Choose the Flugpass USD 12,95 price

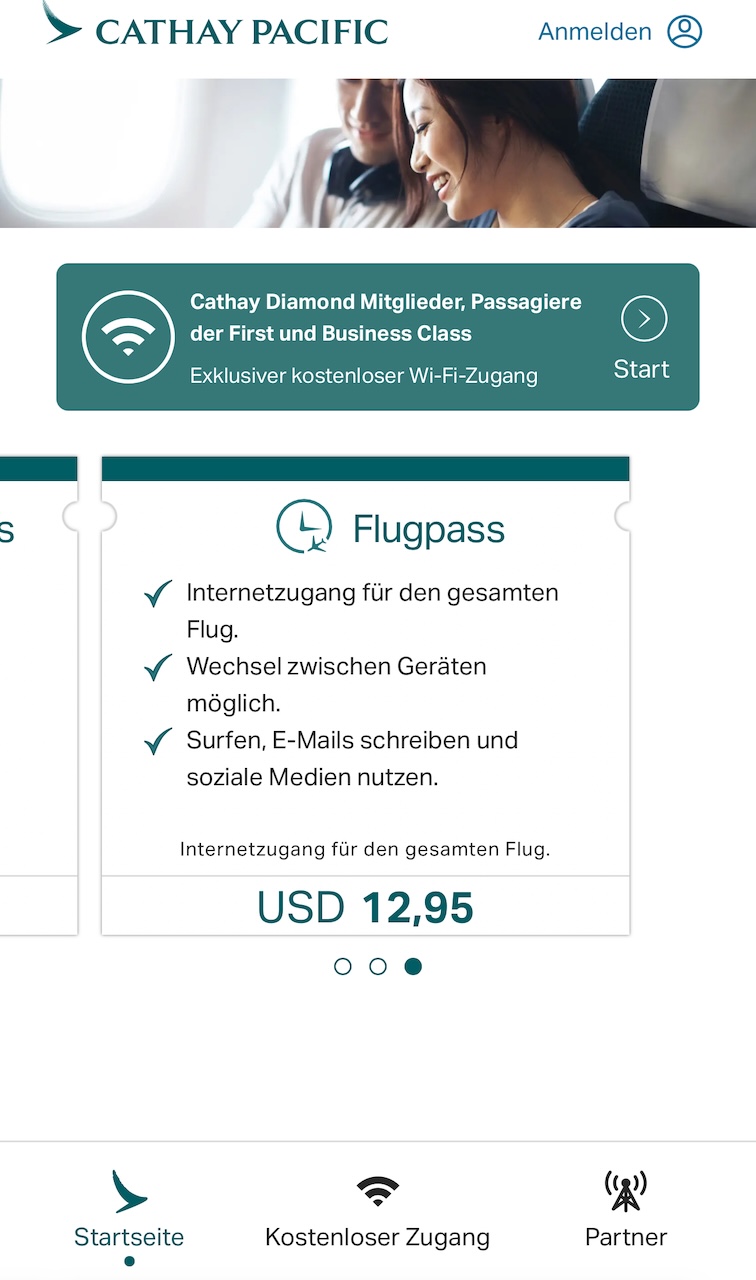point(365,907)
